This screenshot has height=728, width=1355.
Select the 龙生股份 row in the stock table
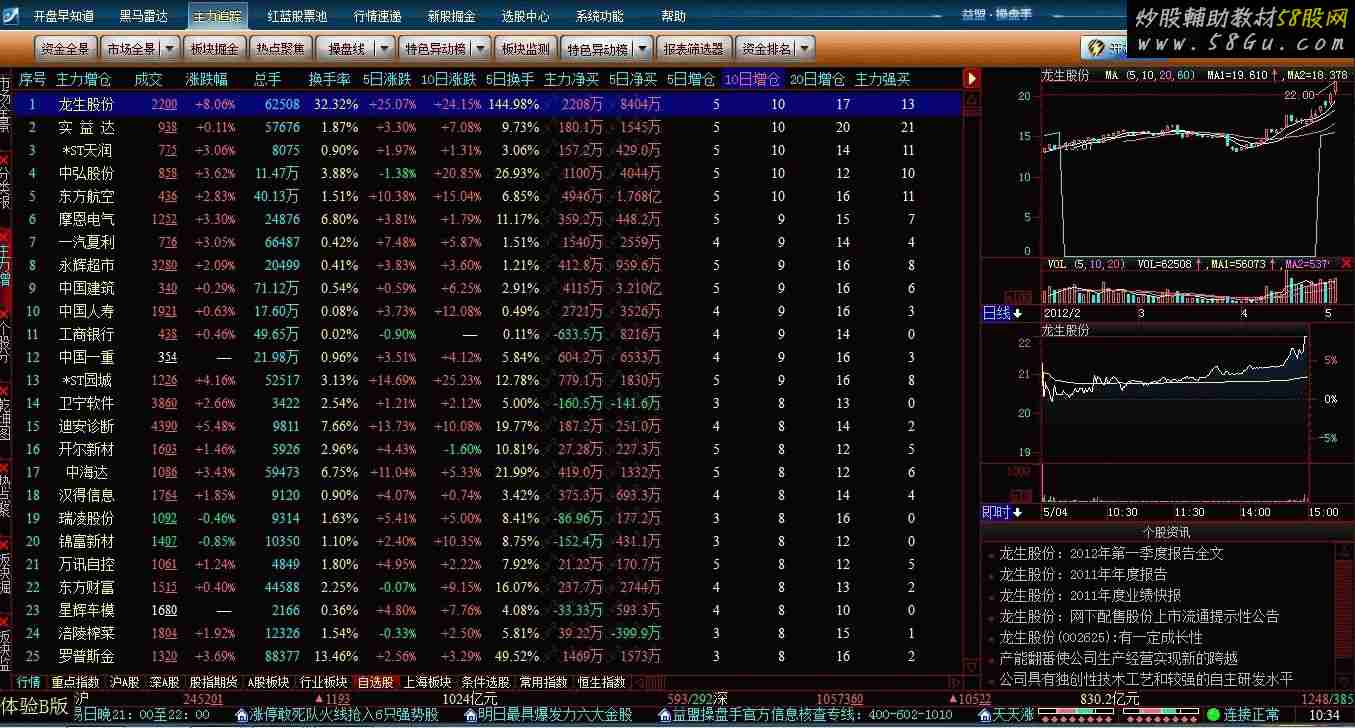click(490, 104)
